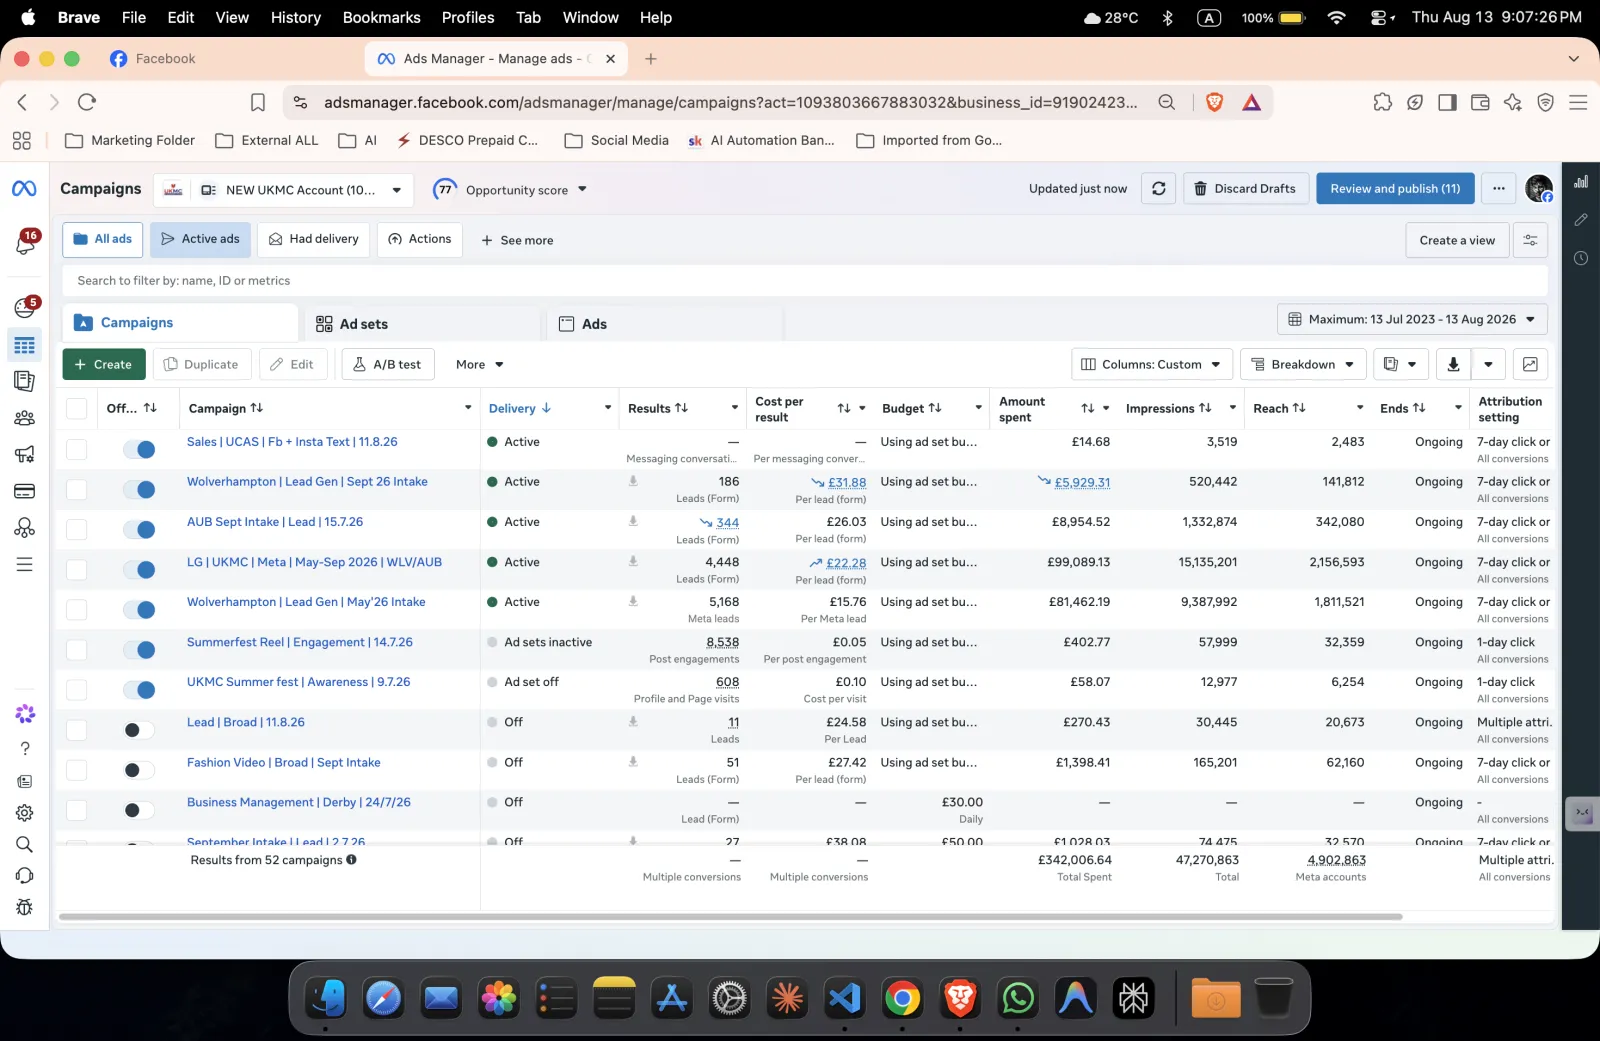Click the bug report icon in sidebar

pyautogui.click(x=25, y=907)
